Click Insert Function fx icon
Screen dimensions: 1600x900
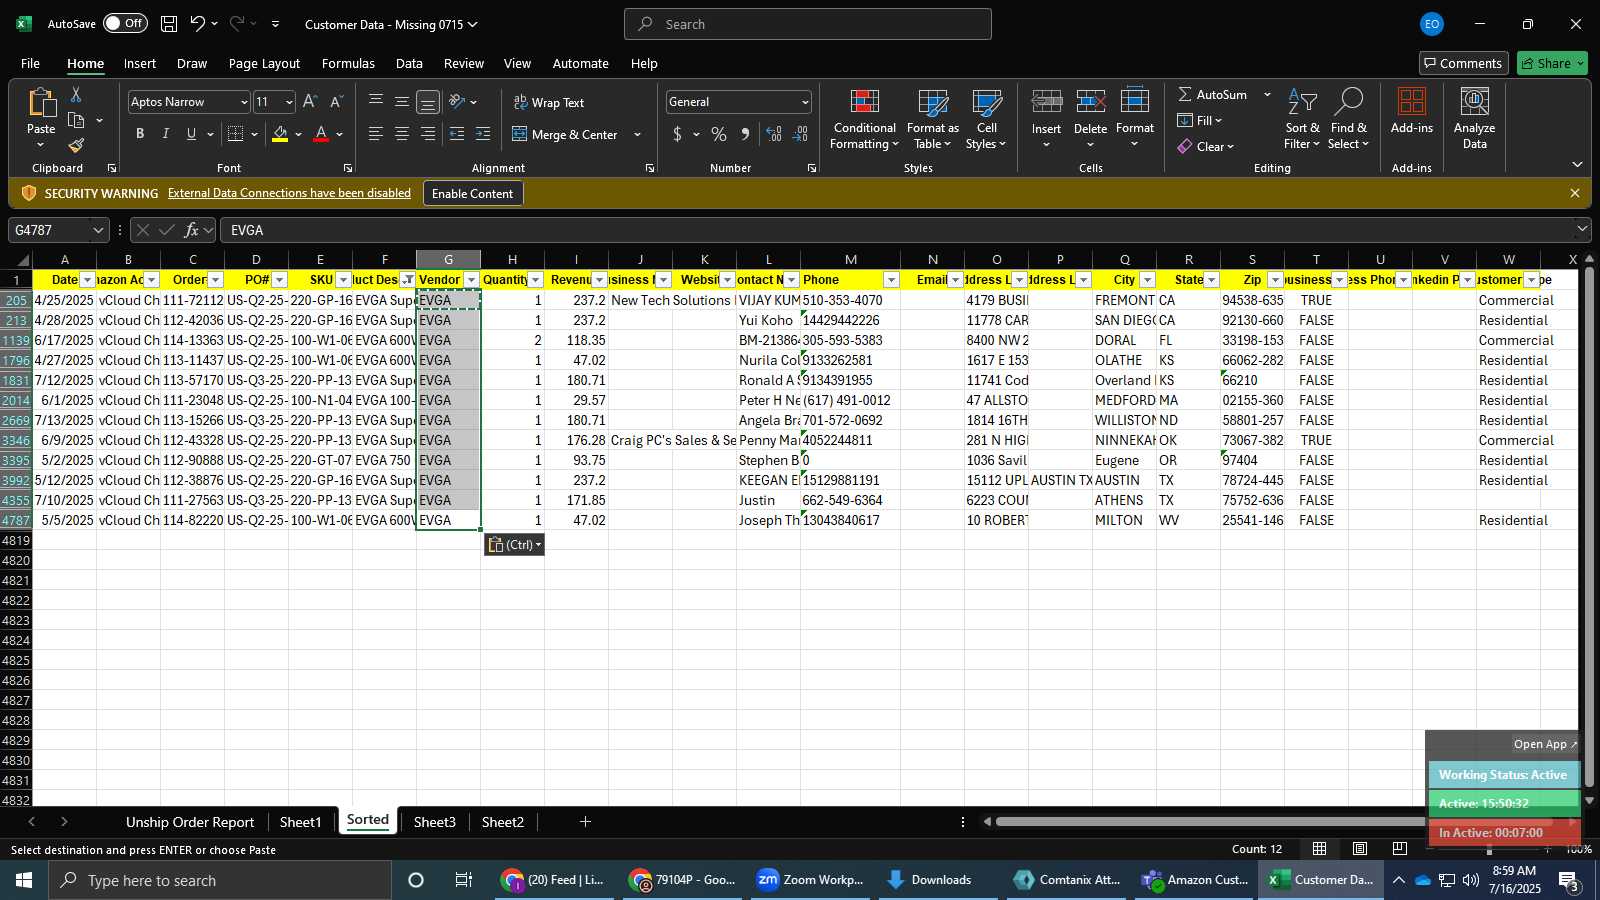coord(191,230)
